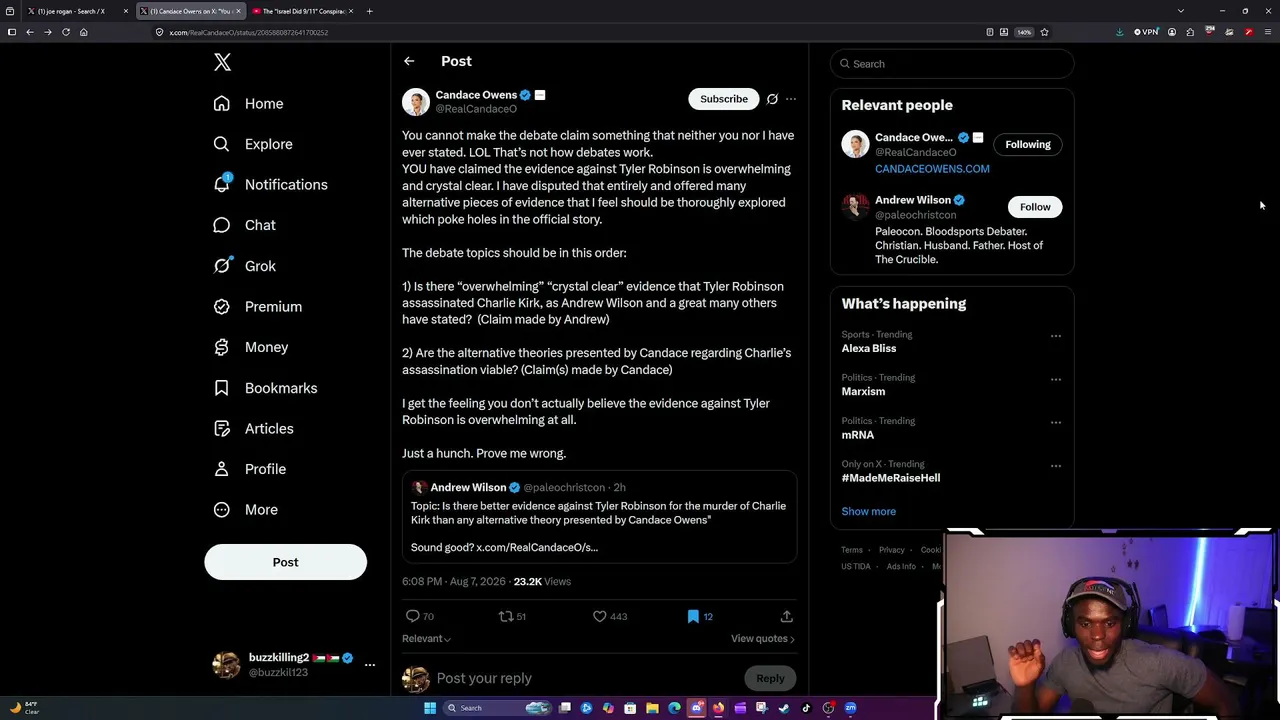Open options for Marxism trend
1280x720 pixels.
pyautogui.click(x=1055, y=379)
